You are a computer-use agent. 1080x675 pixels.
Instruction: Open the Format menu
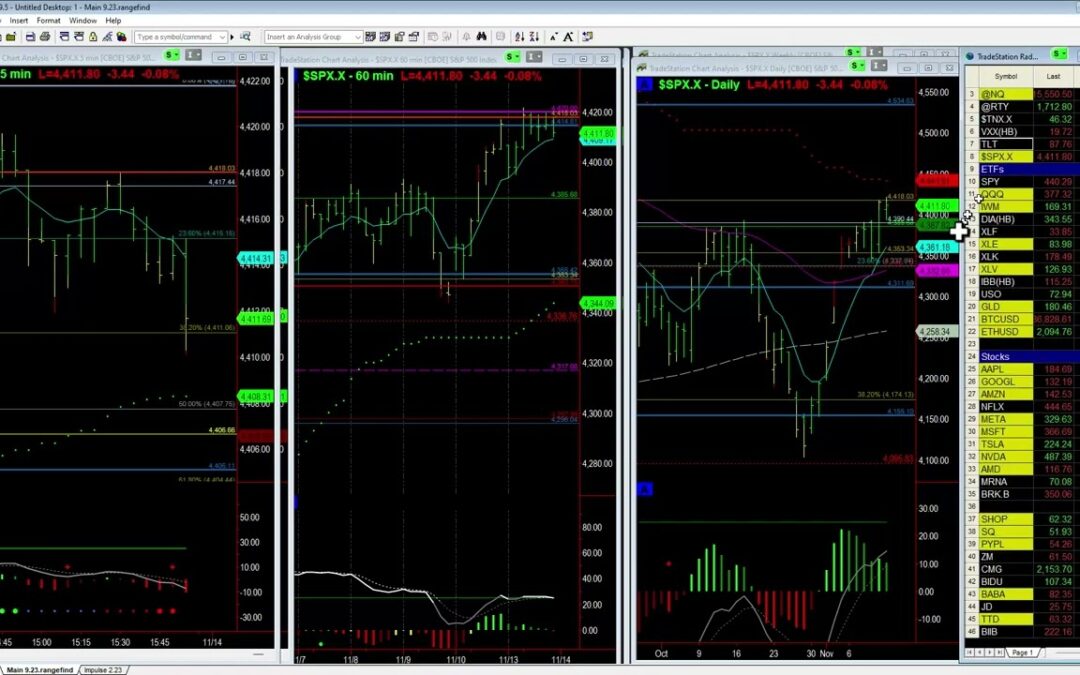[48, 21]
